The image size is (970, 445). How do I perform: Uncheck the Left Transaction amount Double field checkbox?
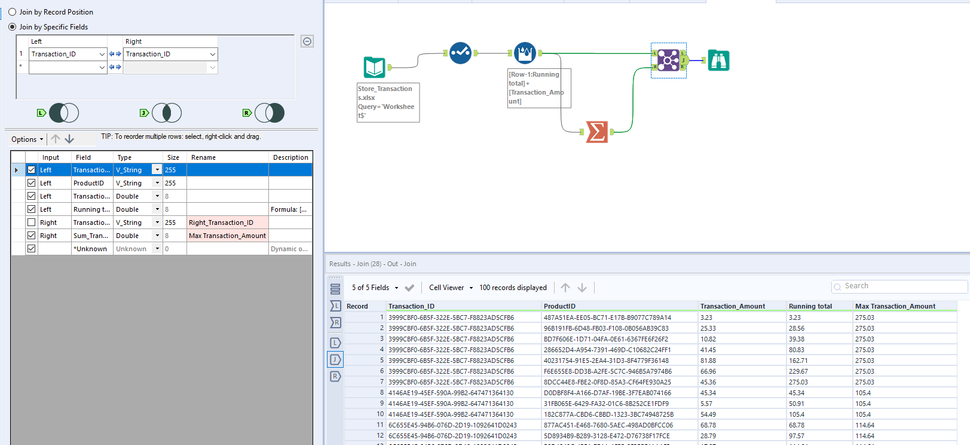click(x=32, y=196)
